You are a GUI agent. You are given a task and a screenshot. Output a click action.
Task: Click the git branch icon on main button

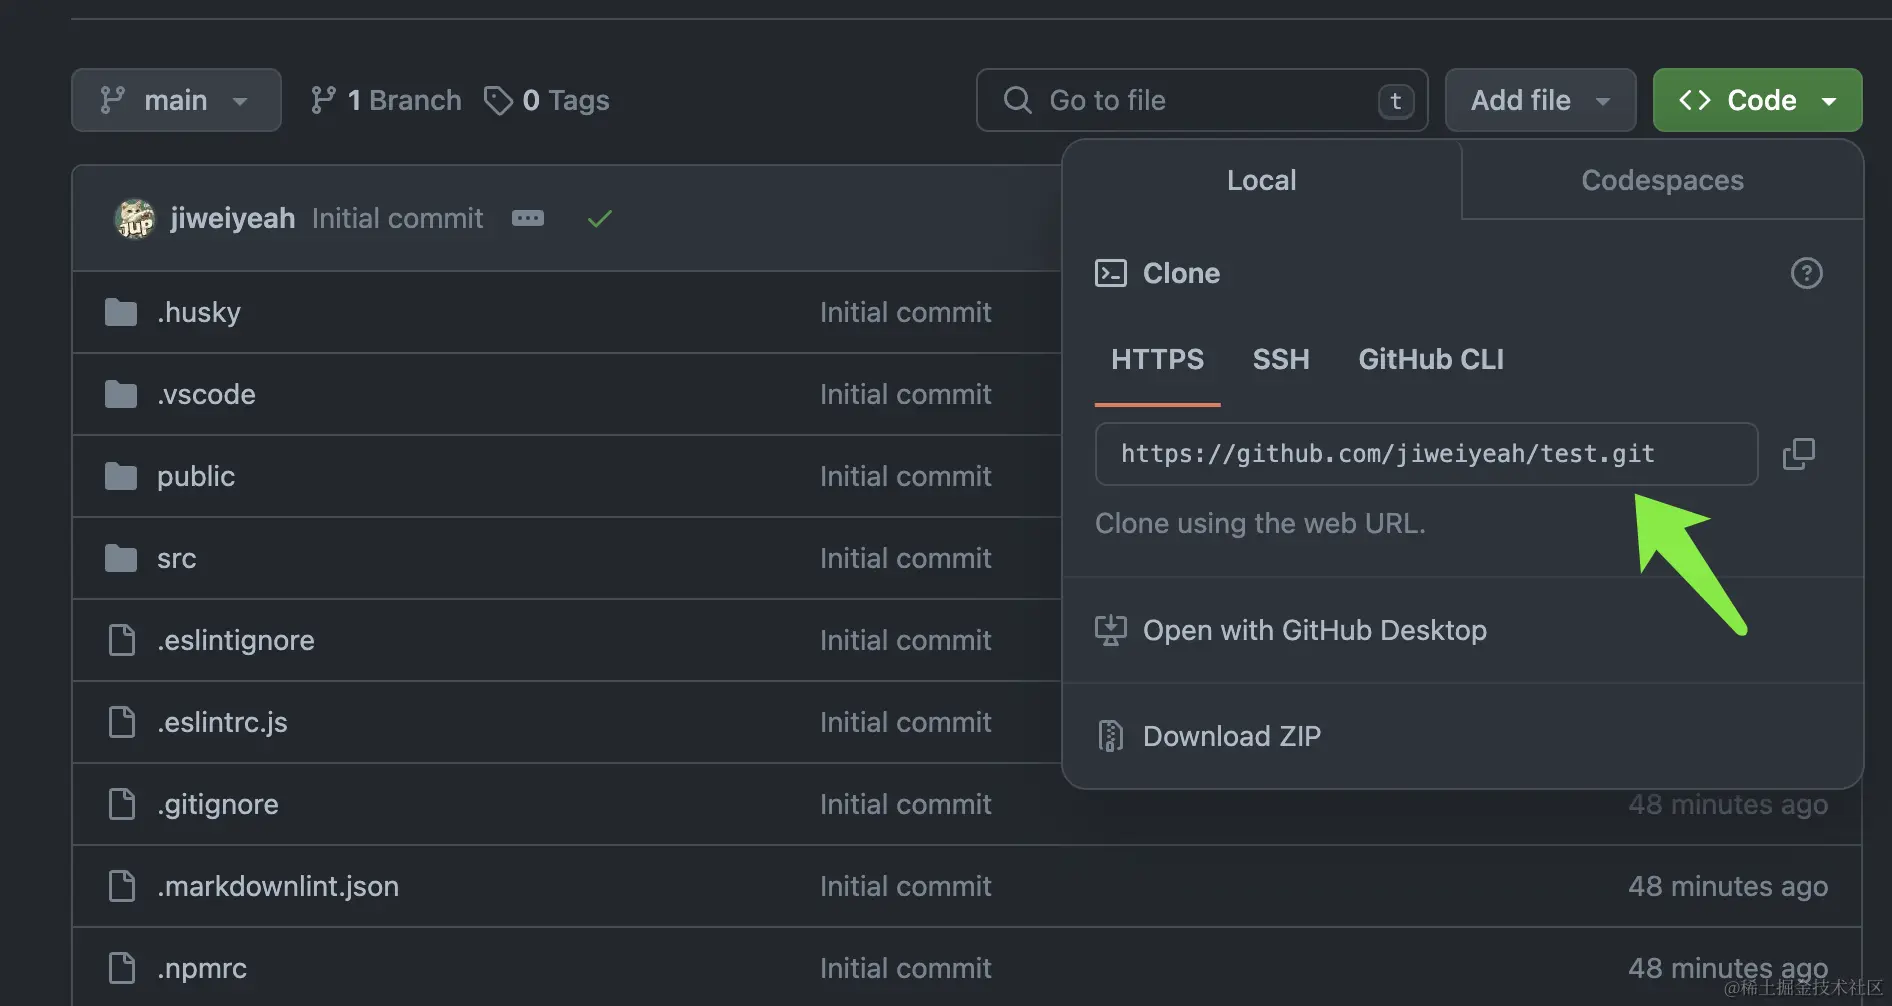[x=112, y=100]
